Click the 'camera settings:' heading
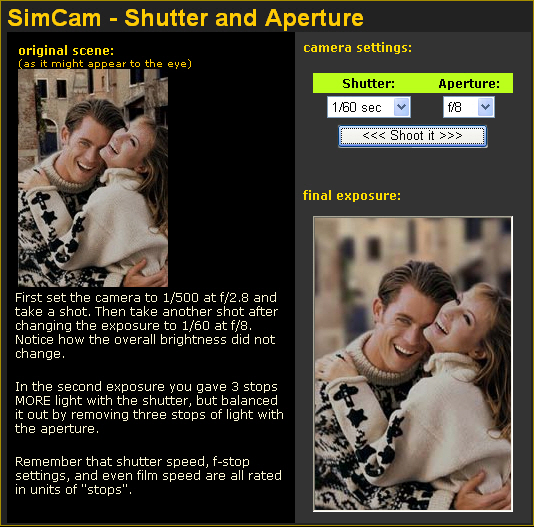 coord(357,48)
